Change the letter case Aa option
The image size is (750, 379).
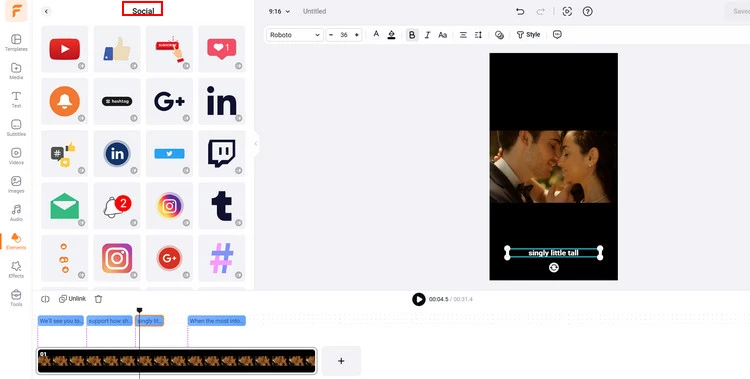442,34
